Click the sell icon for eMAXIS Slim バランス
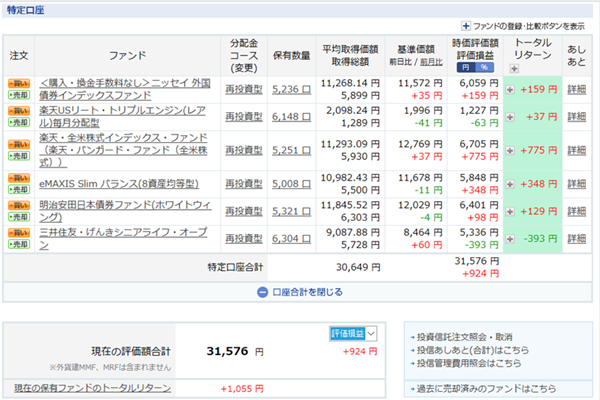This screenshot has height=400, width=600. 18,189
